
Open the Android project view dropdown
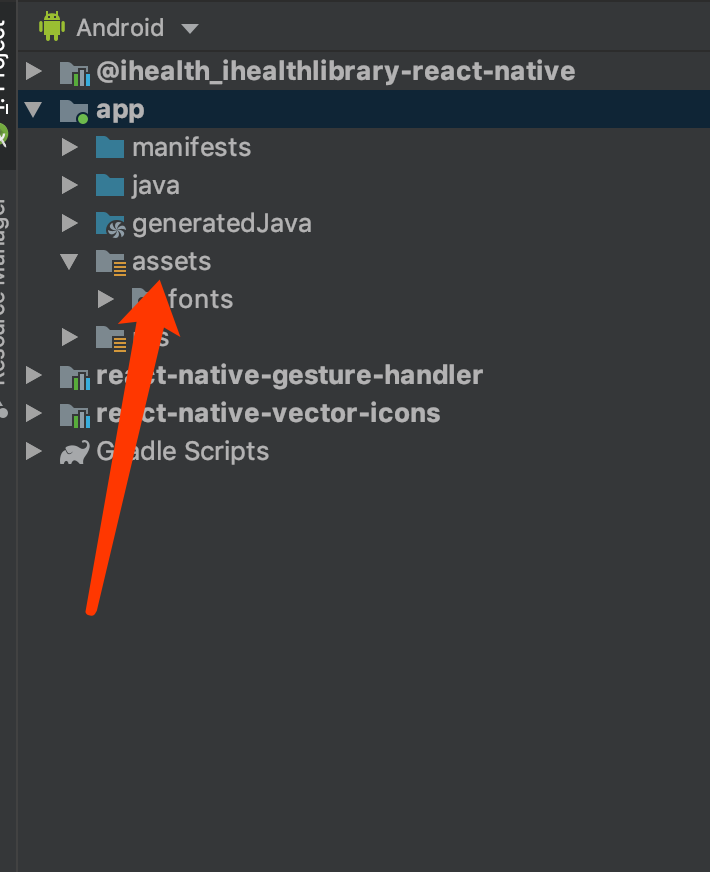[190, 28]
